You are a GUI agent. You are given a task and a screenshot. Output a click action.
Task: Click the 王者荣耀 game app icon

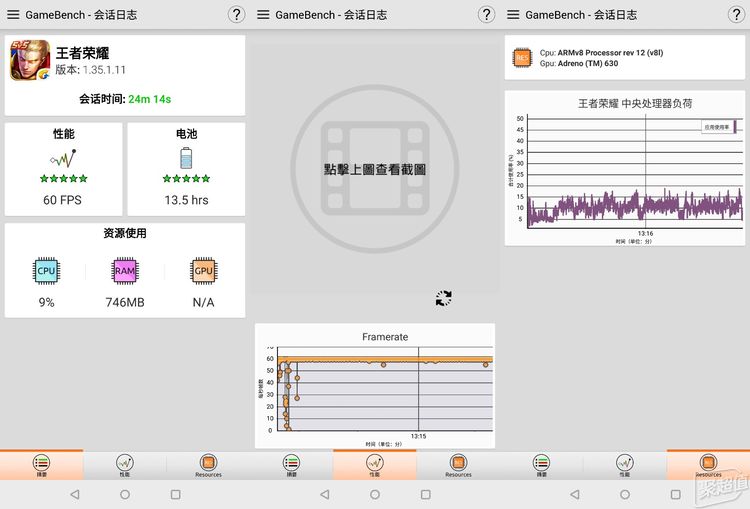pos(30,60)
